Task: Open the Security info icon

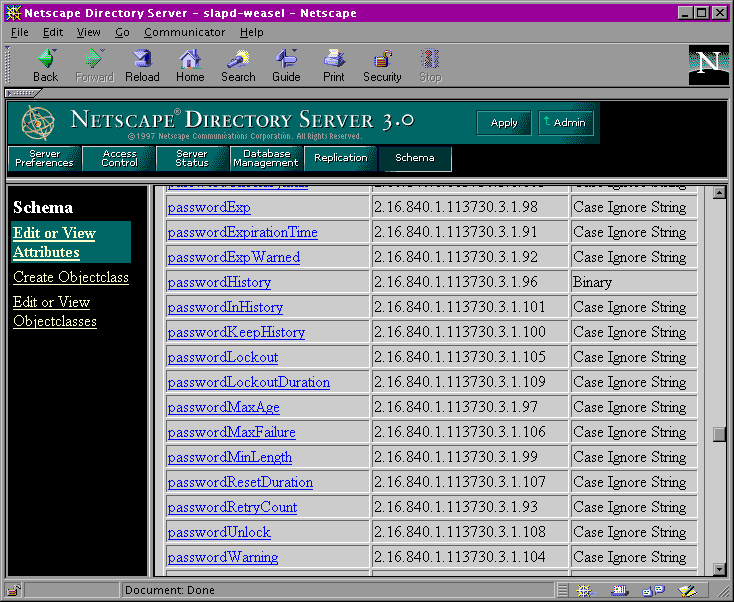Action: (382, 64)
